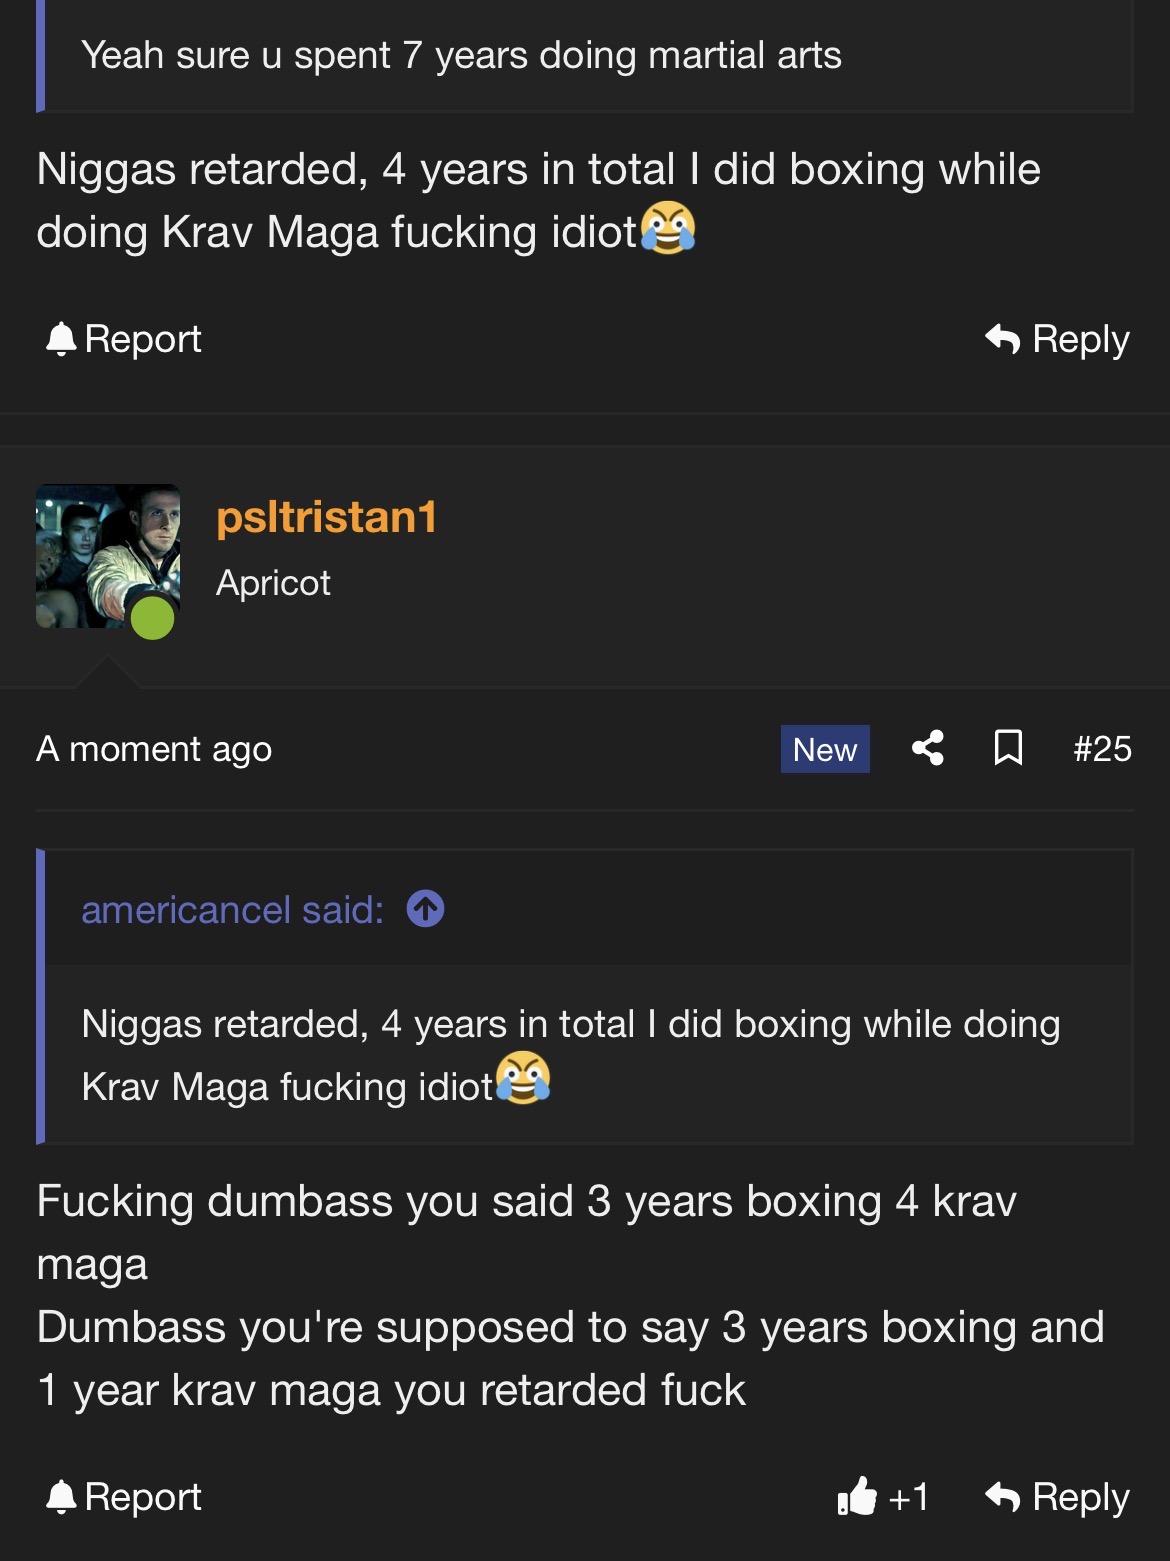
Task: Click the 'A moment ago' timestamp
Action: [x=154, y=749]
